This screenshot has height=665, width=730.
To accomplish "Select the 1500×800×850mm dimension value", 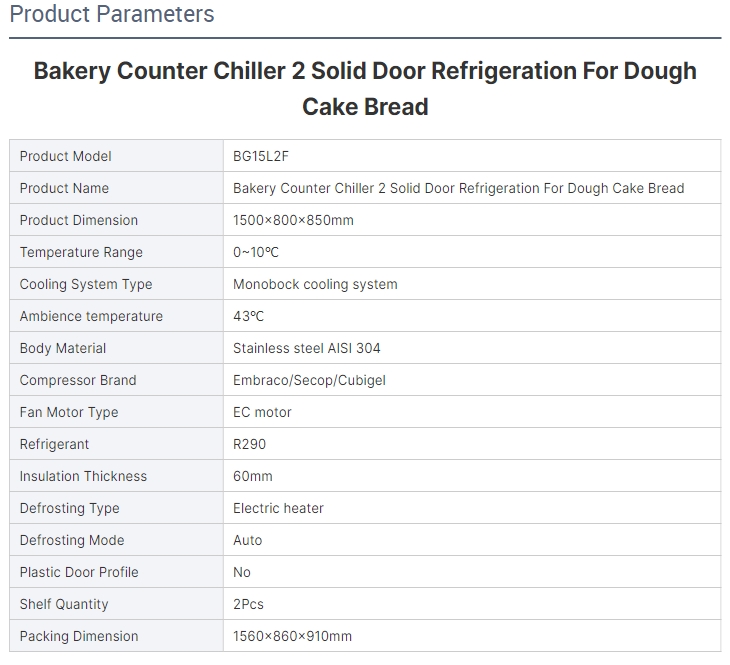I will [x=293, y=220].
